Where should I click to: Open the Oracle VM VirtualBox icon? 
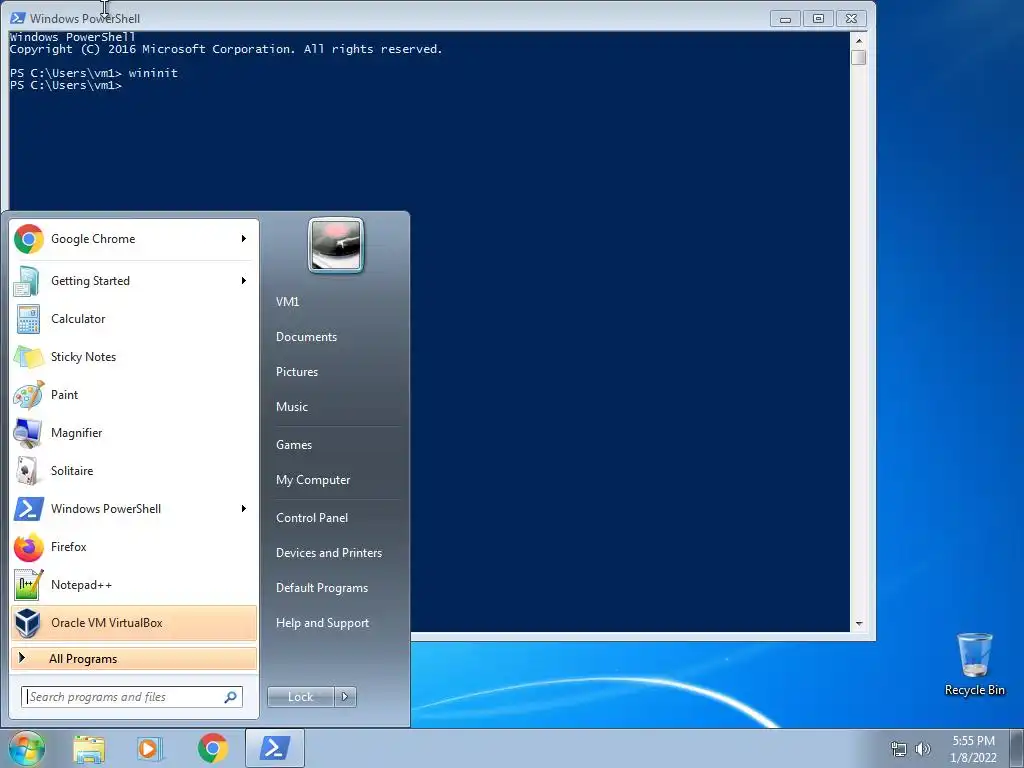(x=28, y=622)
